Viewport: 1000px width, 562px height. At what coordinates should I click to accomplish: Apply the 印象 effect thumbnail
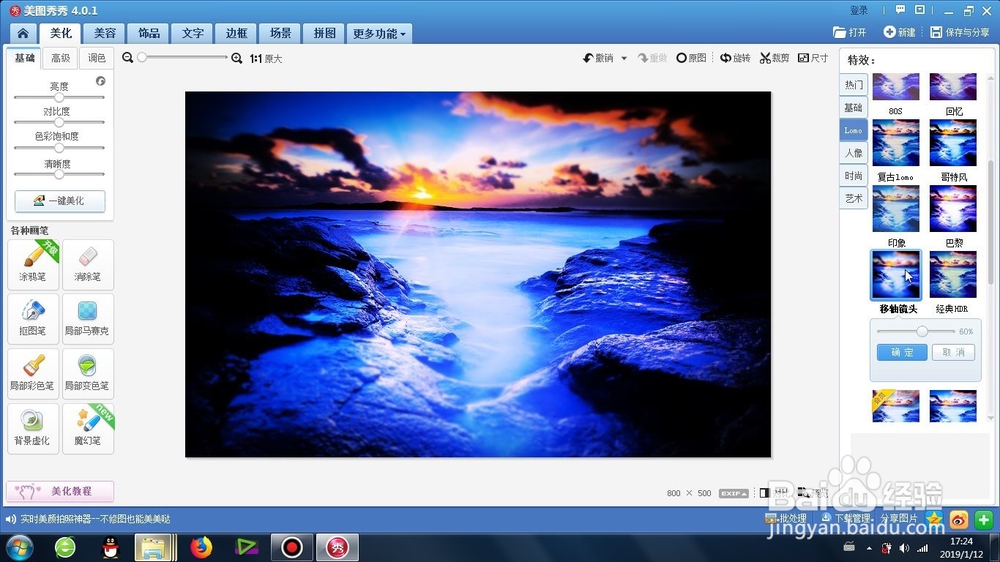896,209
